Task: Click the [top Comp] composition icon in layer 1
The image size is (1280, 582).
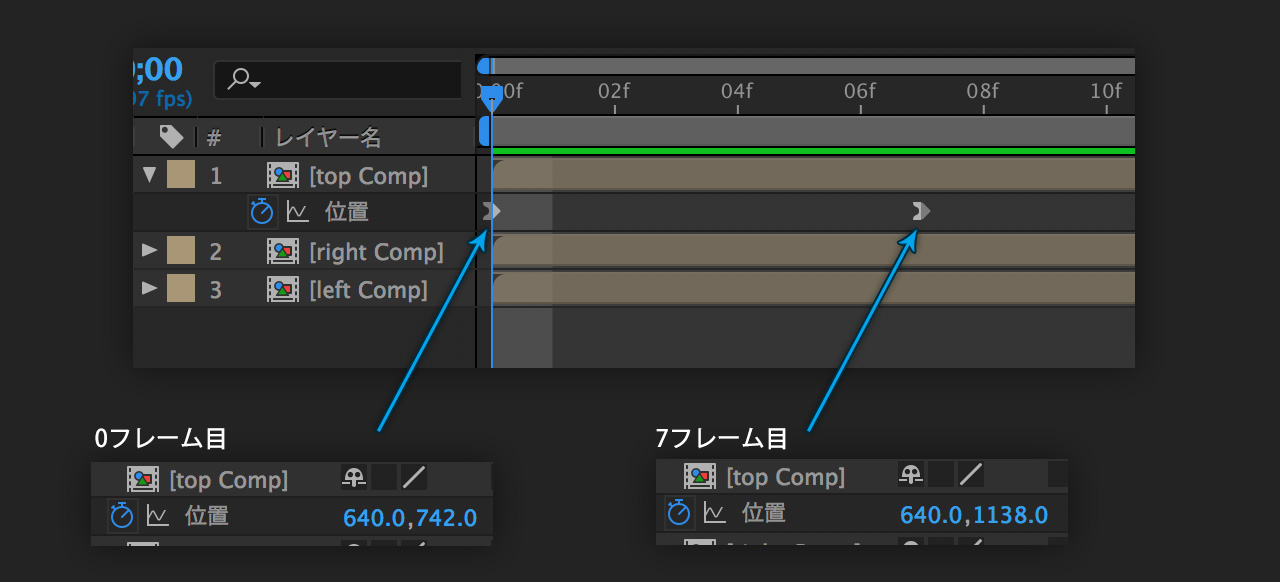Action: [x=283, y=176]
